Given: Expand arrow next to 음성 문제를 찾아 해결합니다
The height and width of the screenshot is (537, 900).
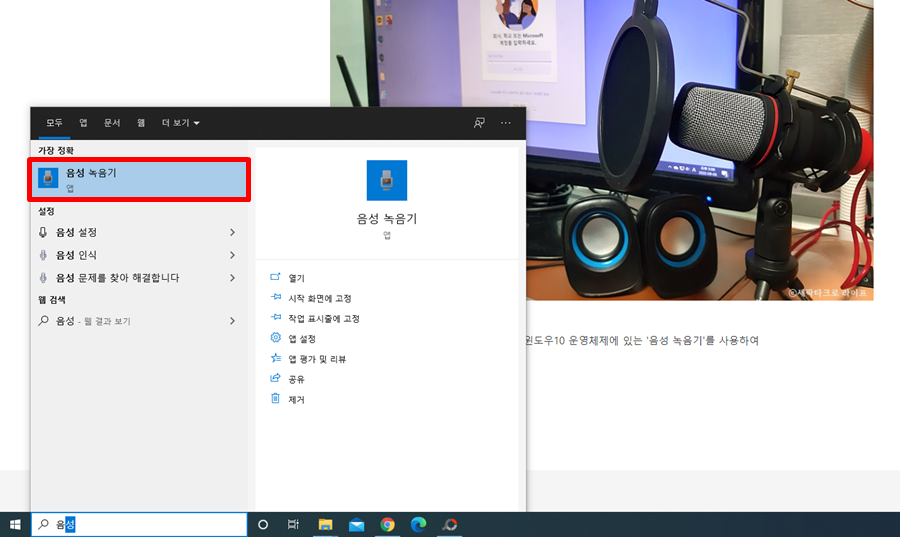Looking at the screenshot, I should coord(232,278).
